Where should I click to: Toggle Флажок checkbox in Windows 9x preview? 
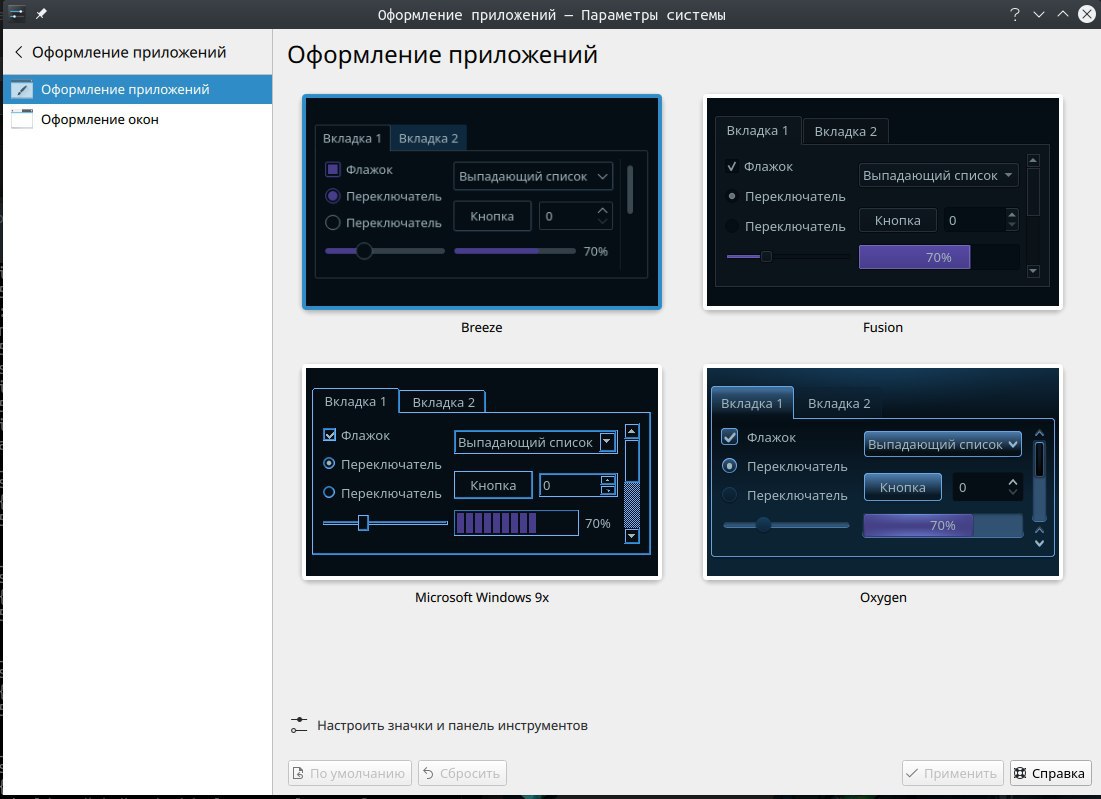pyautogui.click(x=329, y=435)
